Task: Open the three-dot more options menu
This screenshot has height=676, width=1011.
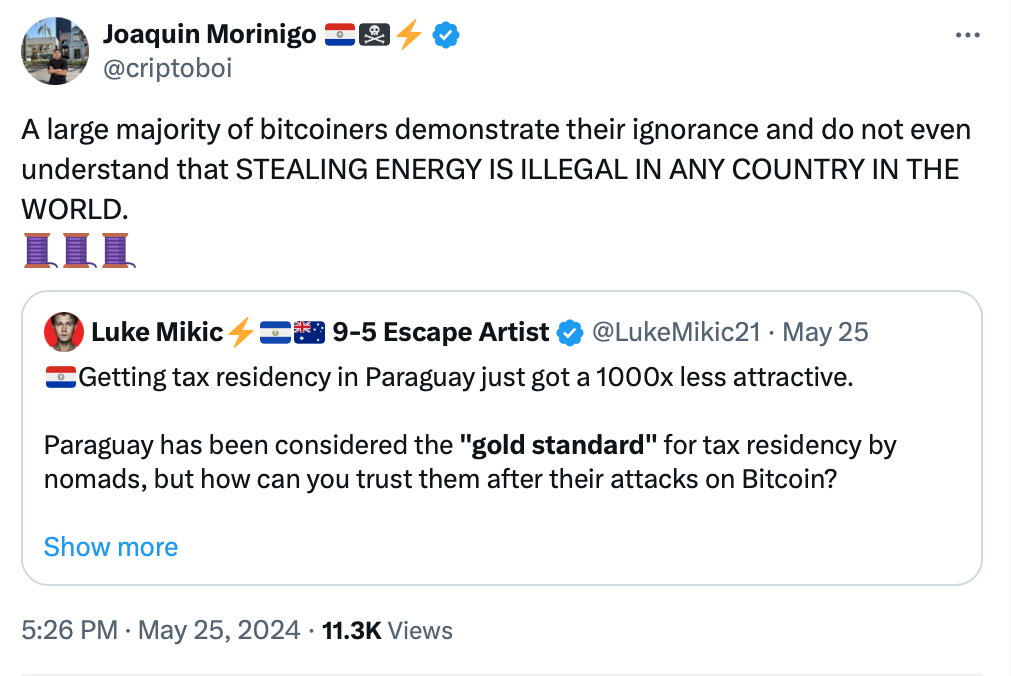Action: (x=967, y=35)
